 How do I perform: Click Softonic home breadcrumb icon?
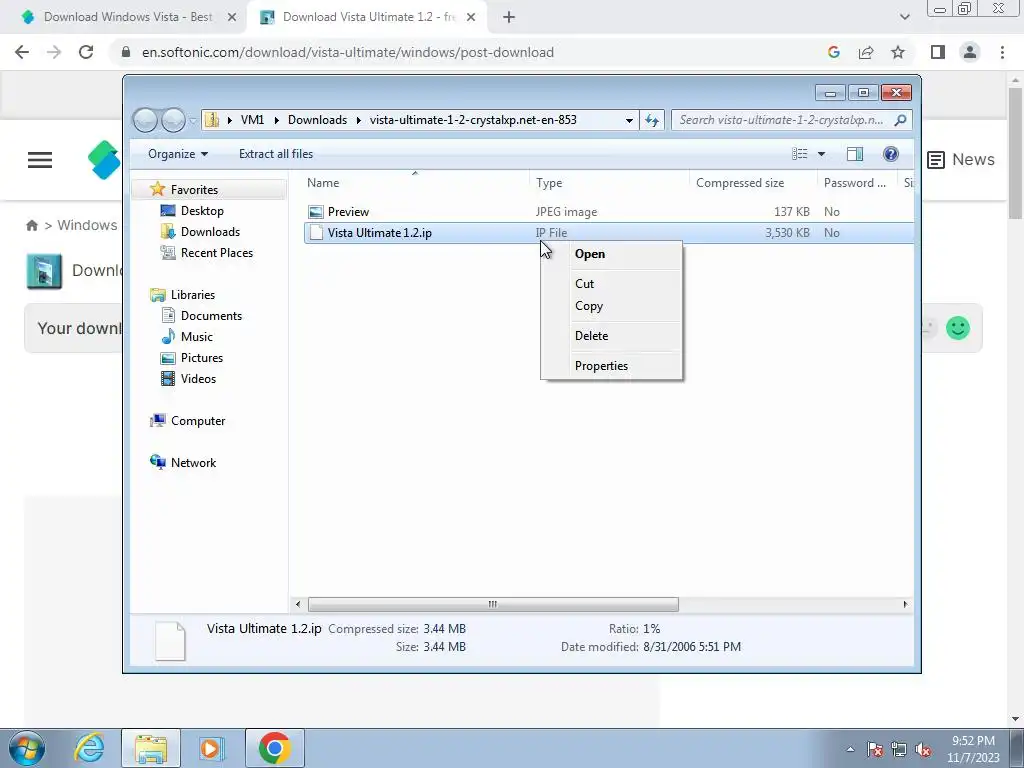pos(31,225)
